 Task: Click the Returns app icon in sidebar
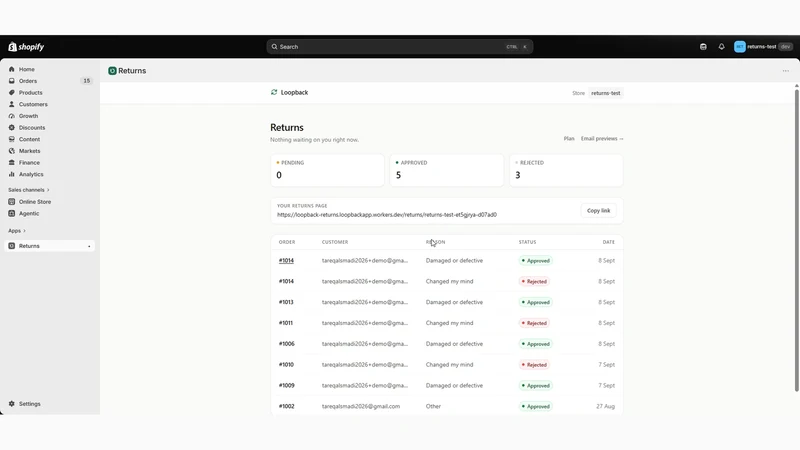[x=12, y=246]
